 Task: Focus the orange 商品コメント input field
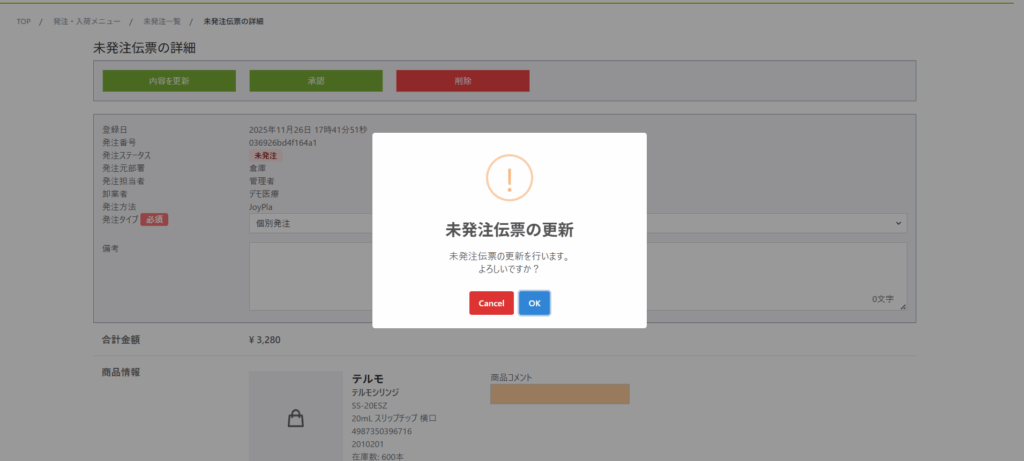tap(559, 394)
